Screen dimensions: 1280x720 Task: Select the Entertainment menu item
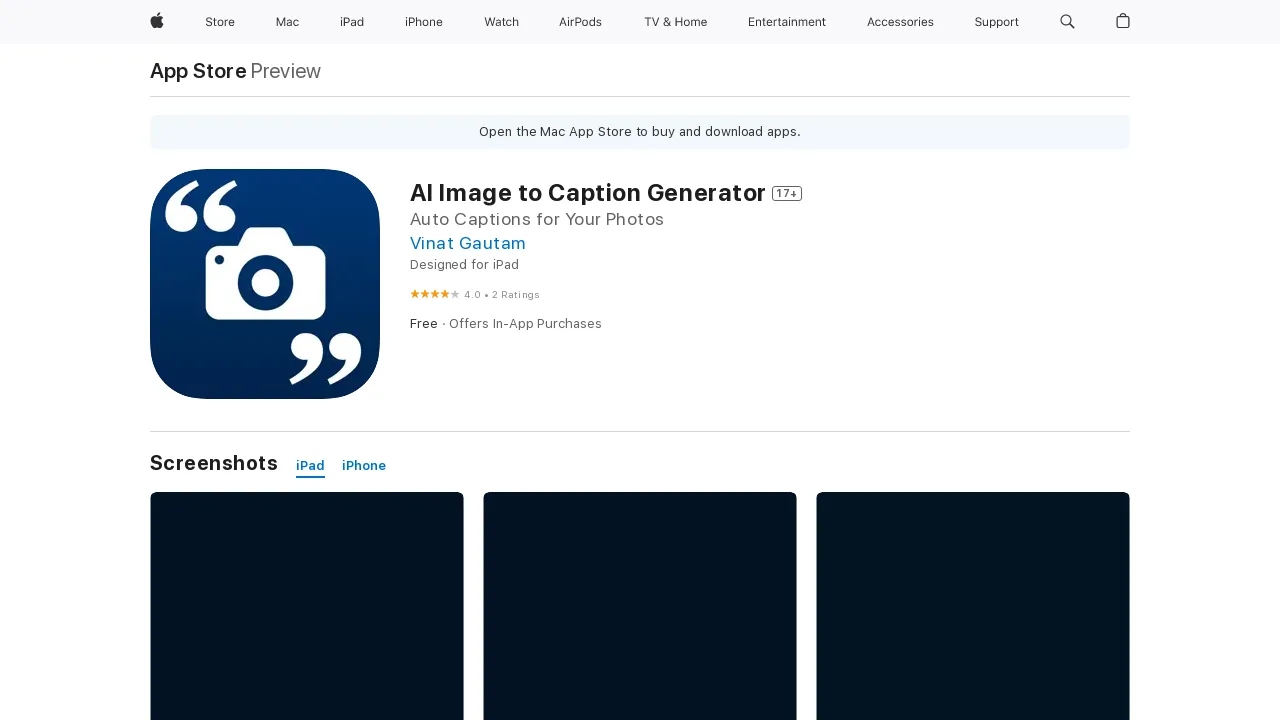(x=787, y=22)
